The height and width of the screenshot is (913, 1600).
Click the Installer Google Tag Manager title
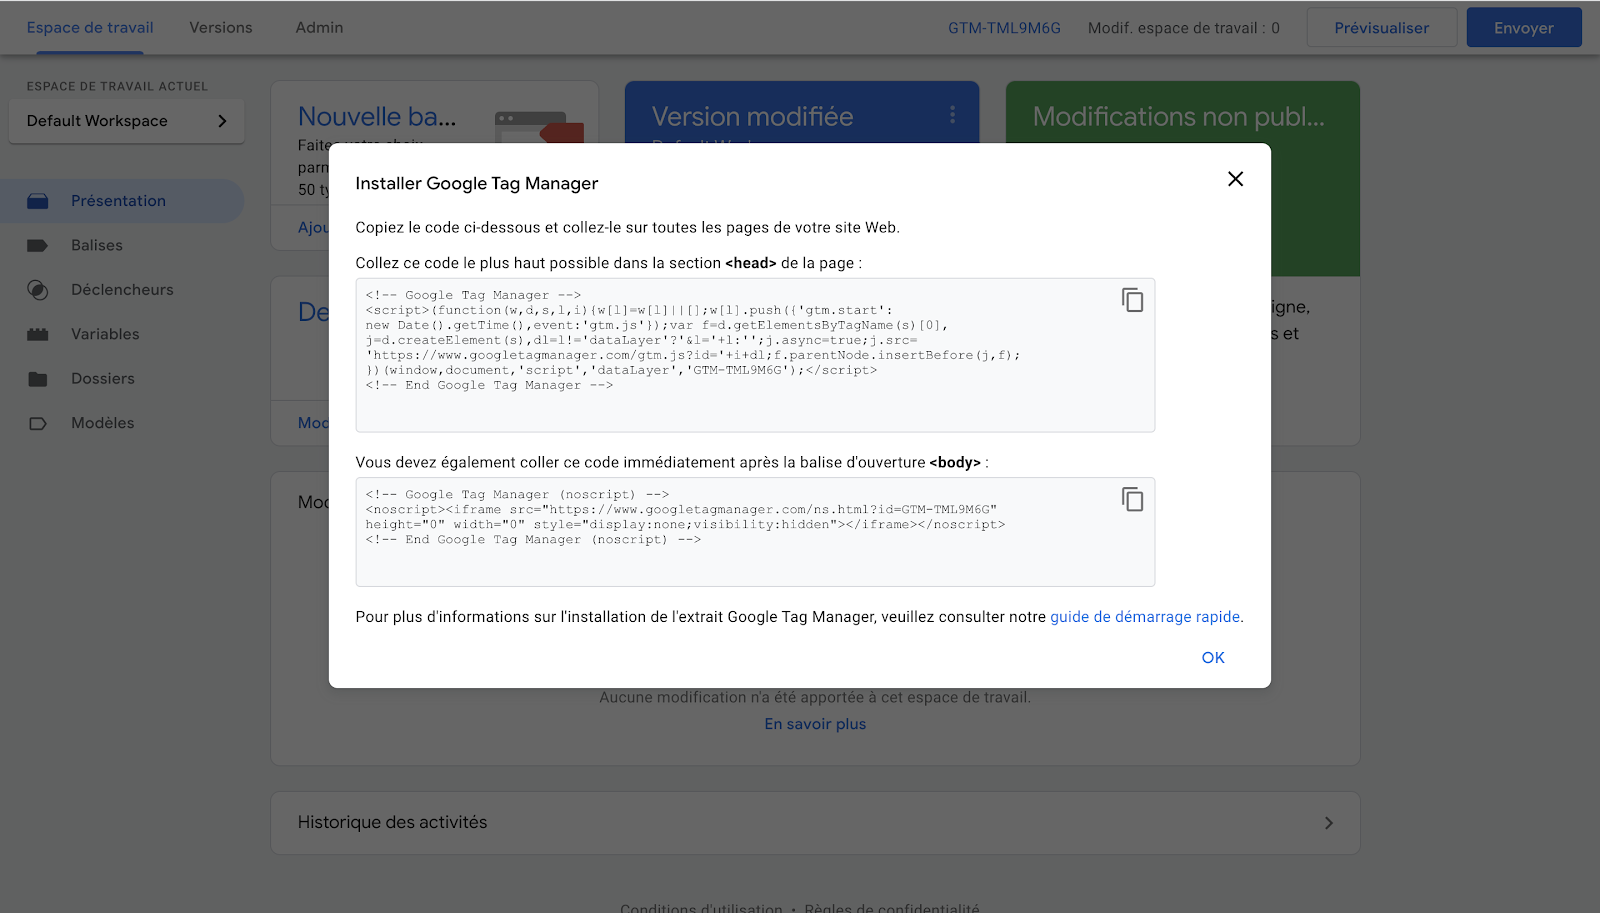pos(476,183)
